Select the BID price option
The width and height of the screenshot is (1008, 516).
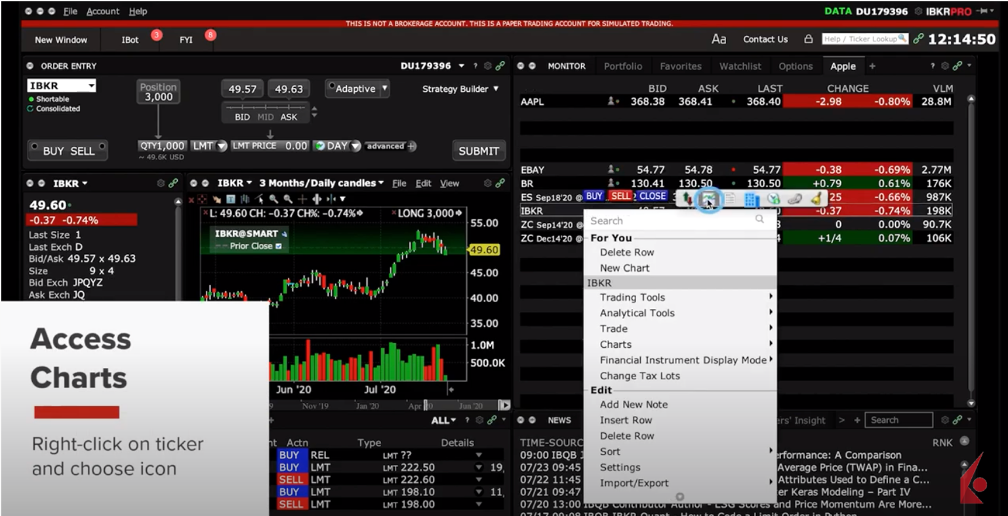tap(242, 117)
